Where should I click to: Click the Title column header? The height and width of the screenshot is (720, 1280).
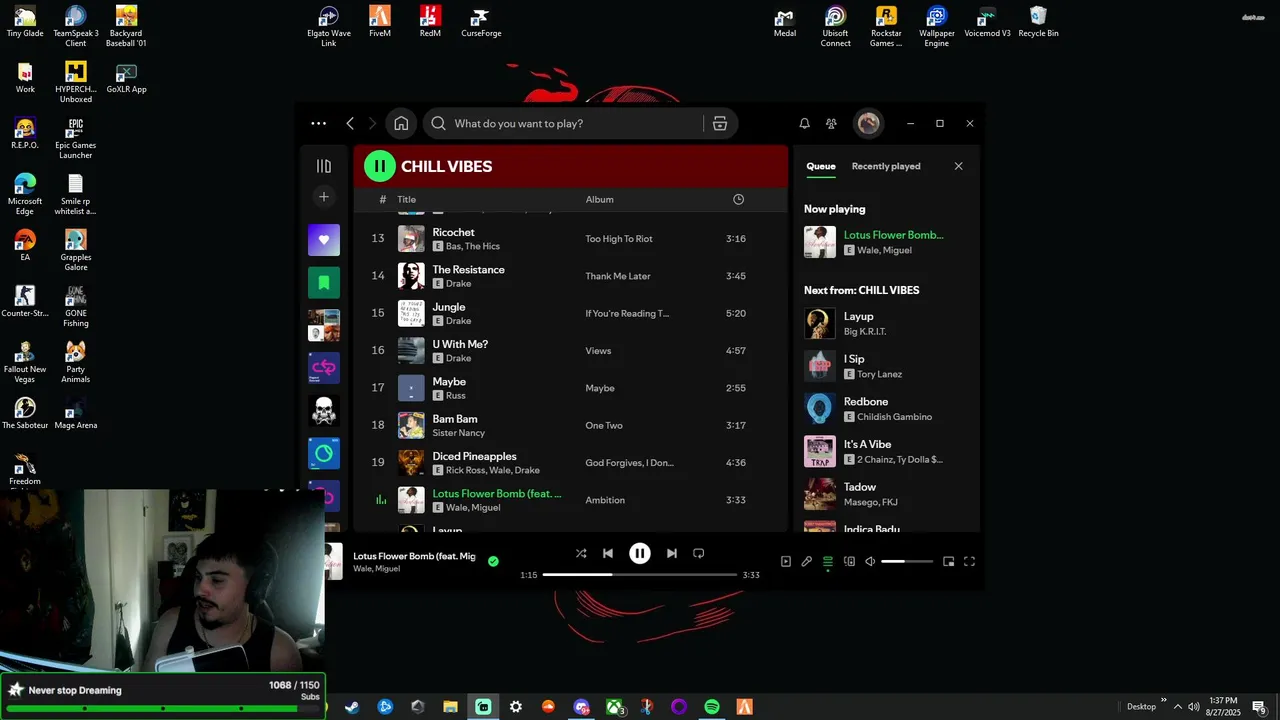[407, 200]
